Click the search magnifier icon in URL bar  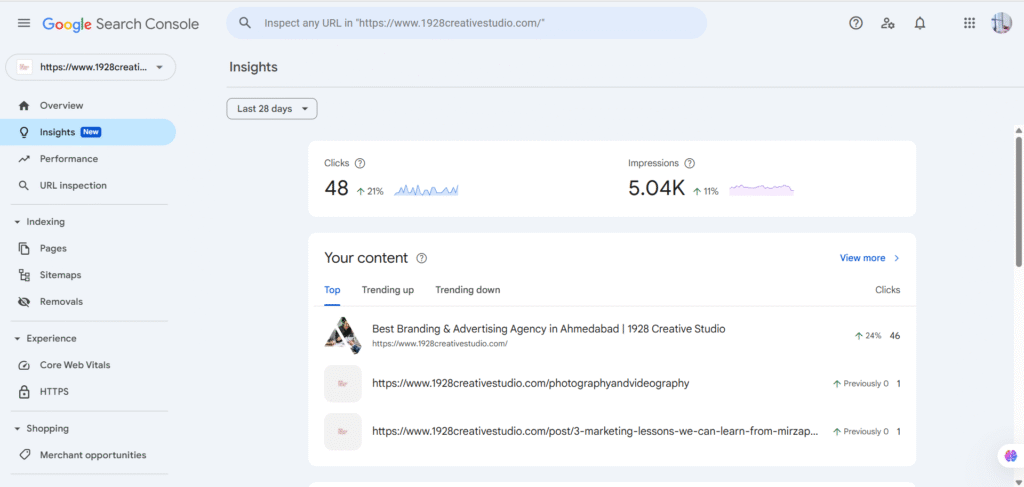[245, 23]
